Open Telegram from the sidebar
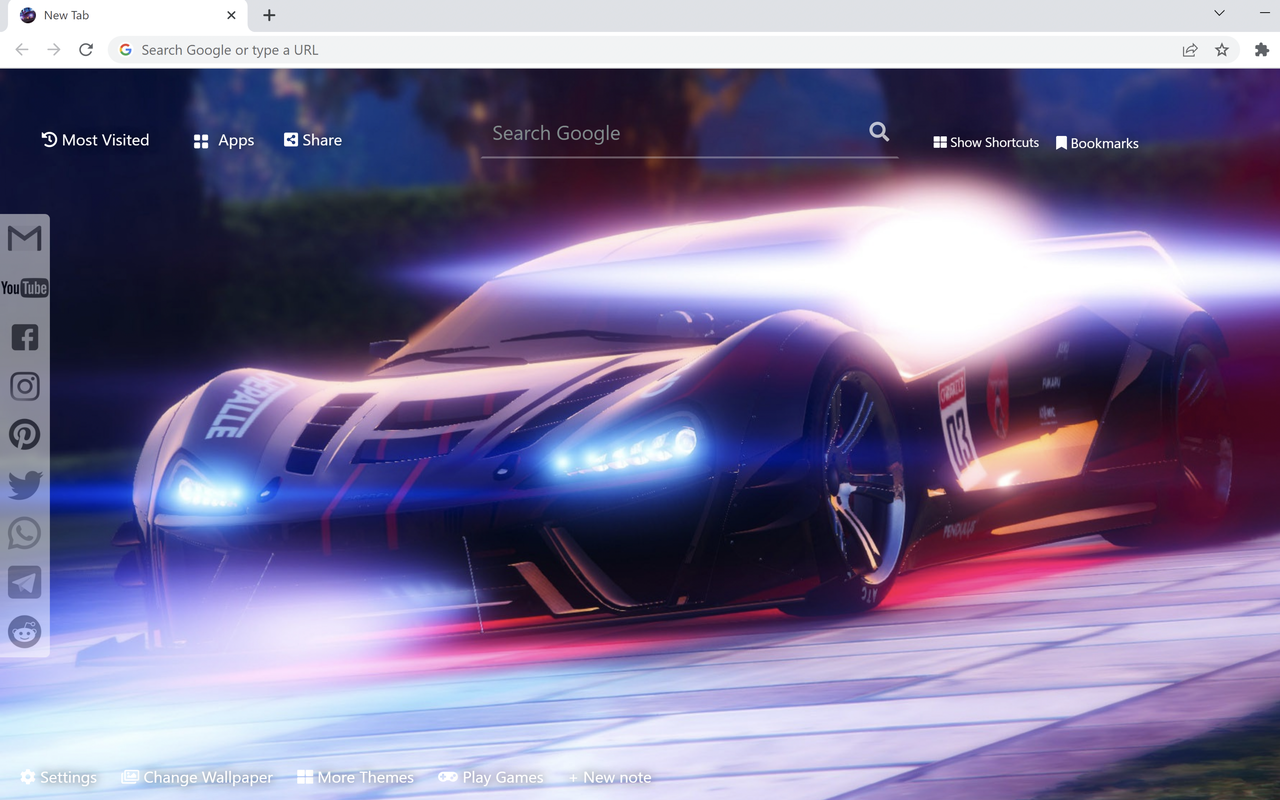This screenshot has height=800, width=1280. pos(25,582)
